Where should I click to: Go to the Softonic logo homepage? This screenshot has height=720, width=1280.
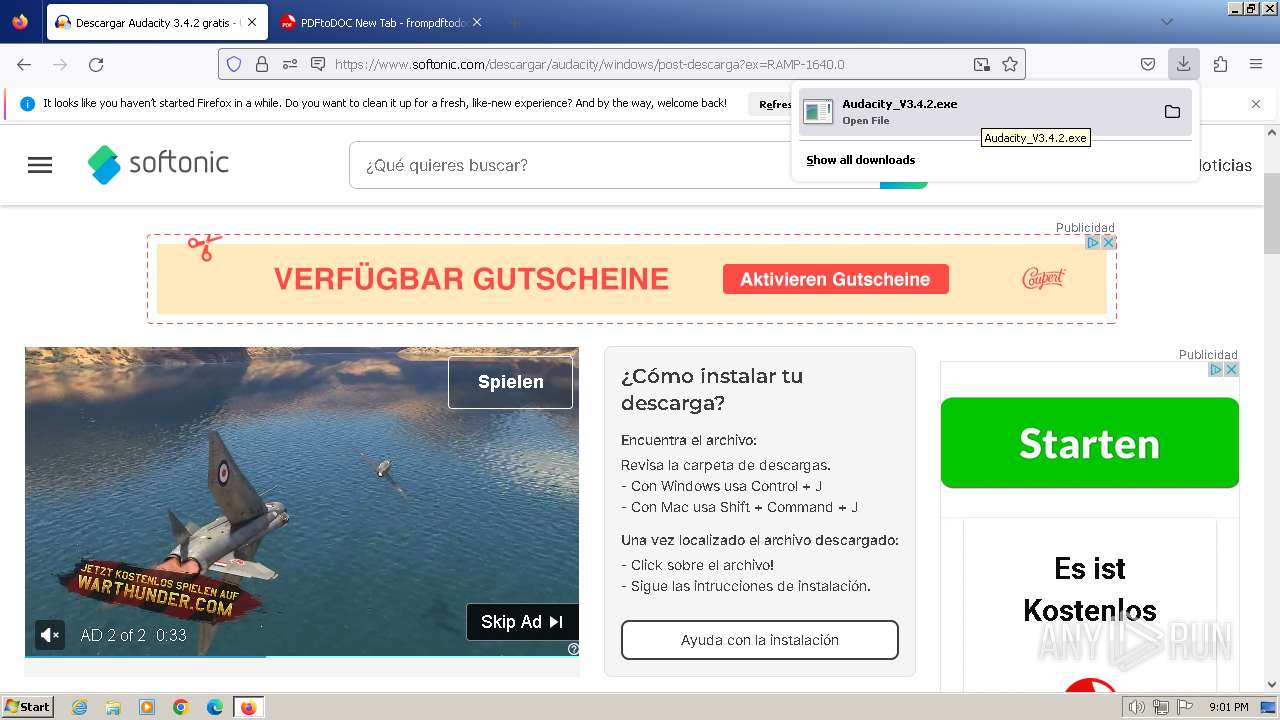pyautogui.click(x=158, y=164)
